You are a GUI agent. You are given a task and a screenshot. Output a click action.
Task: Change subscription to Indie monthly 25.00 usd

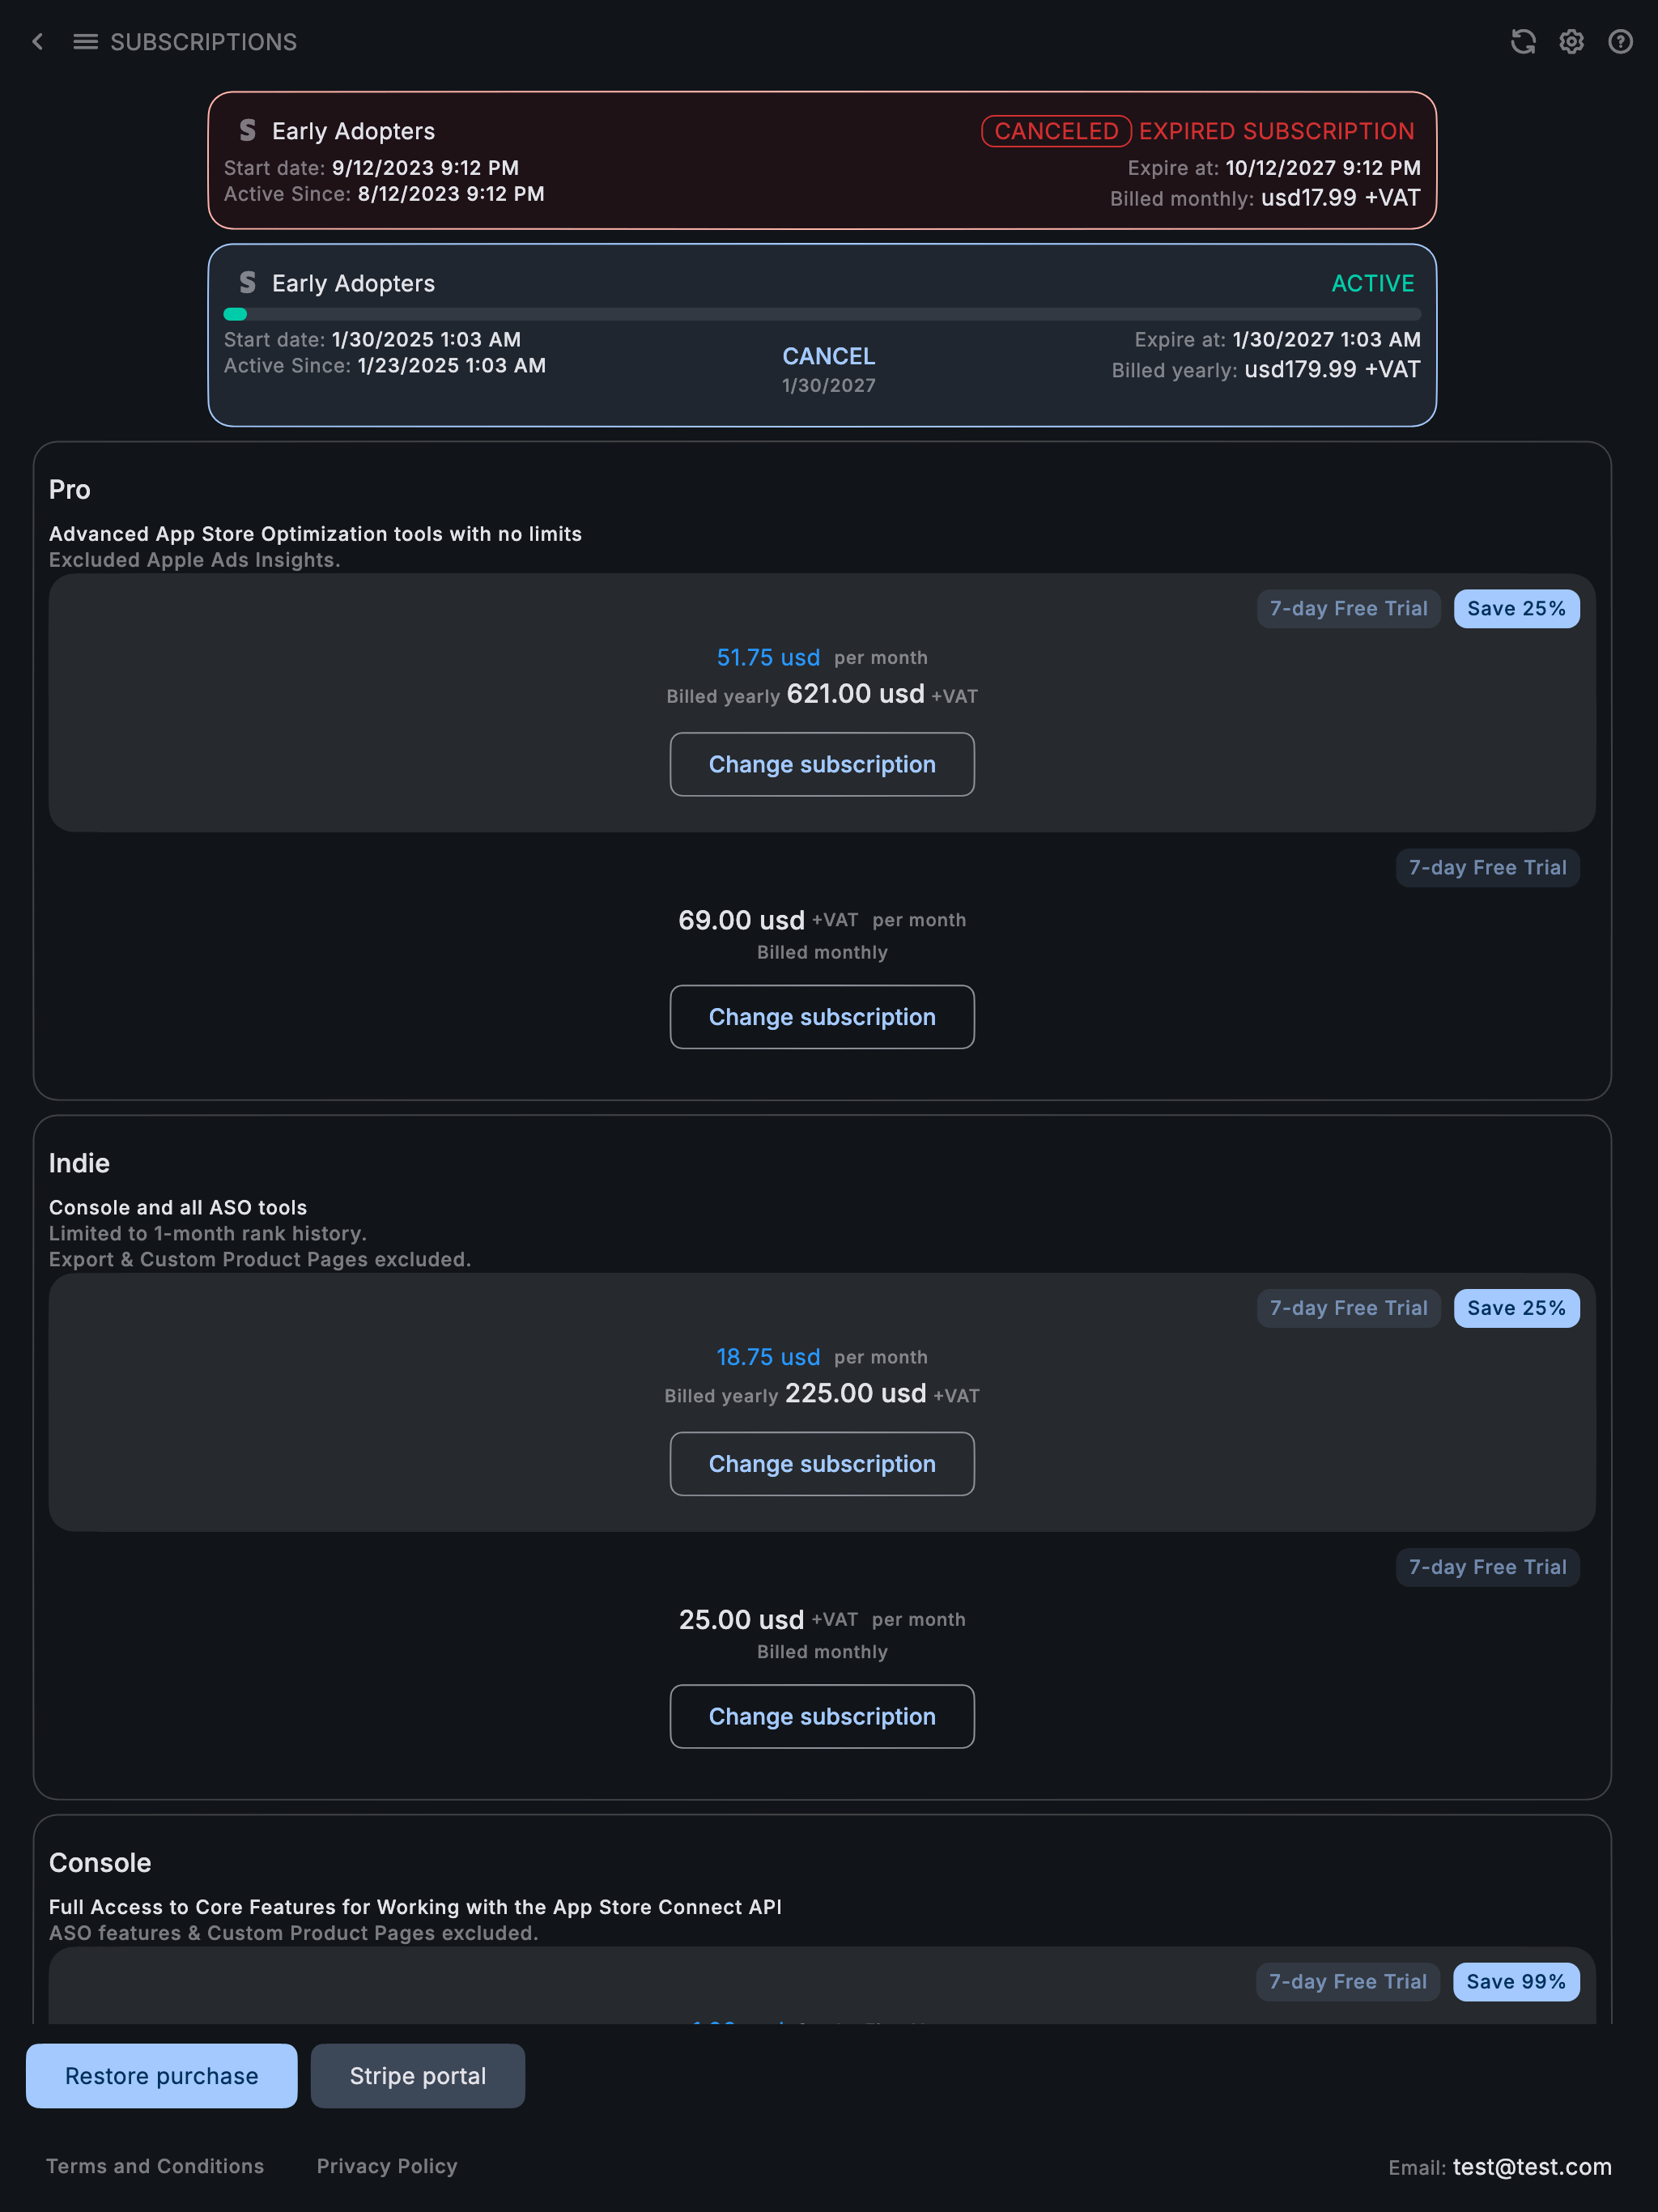tap(822, 1717)
